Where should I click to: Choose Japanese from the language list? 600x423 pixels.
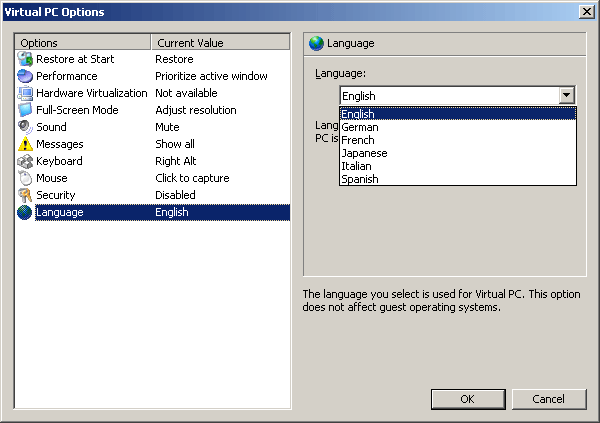pyautogui.click(x=458, y=153)
